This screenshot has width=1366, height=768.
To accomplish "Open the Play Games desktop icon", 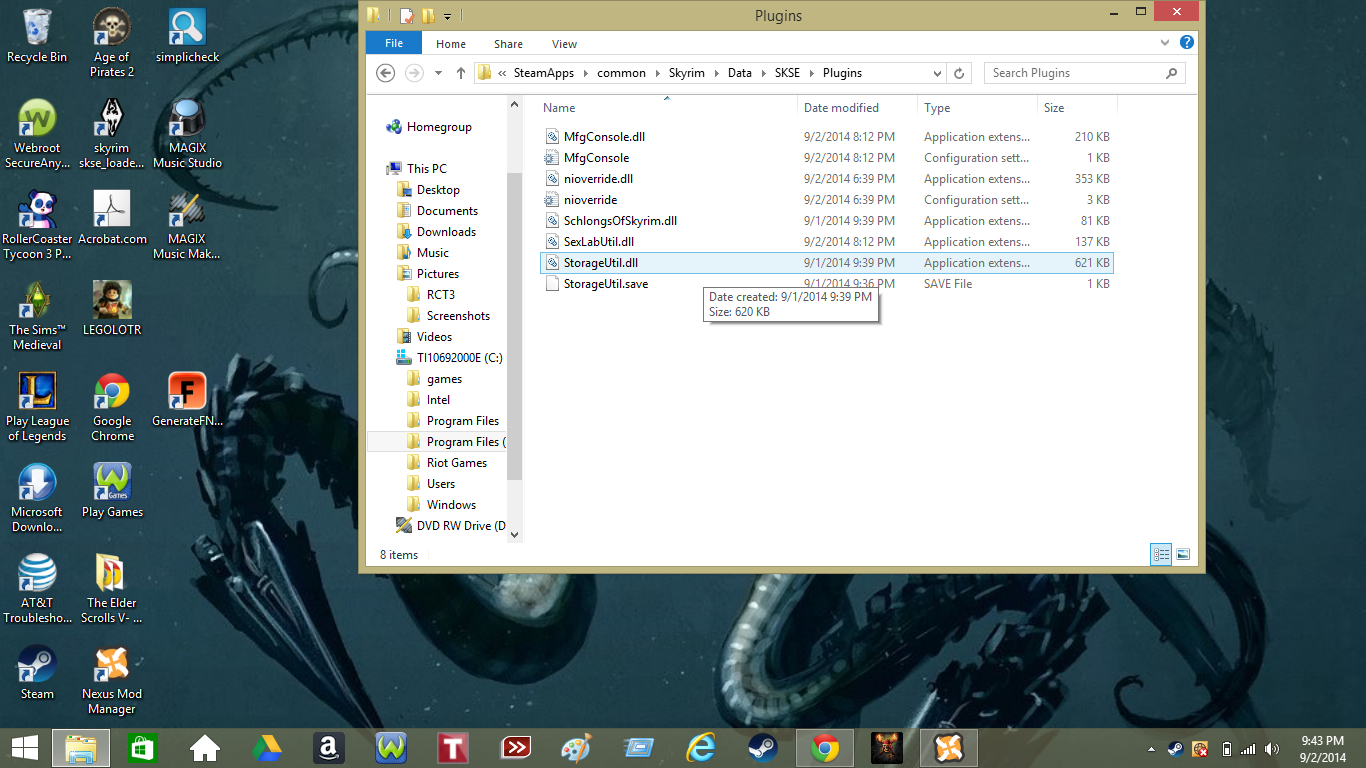I will pyautogui.click(x=112, y=491).
